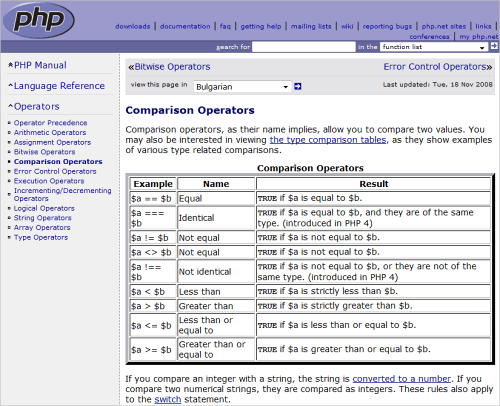Image resolution: width=500 pixels, height=406 pixels.
Task: Open conferences link
Action: click(x=429, y=36)
